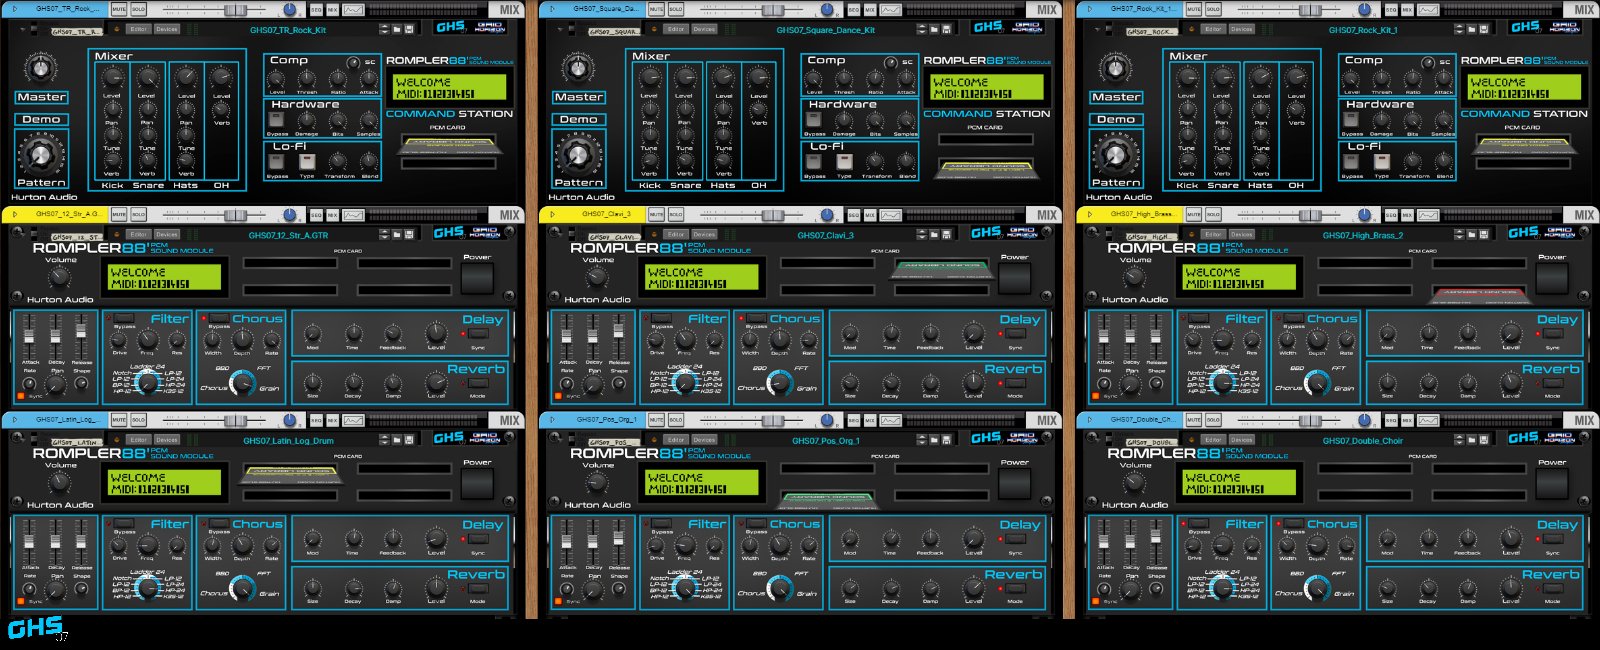
Task: Fold GHS07_Double_Ch device with strip triangle
Action: point(1089,420)
